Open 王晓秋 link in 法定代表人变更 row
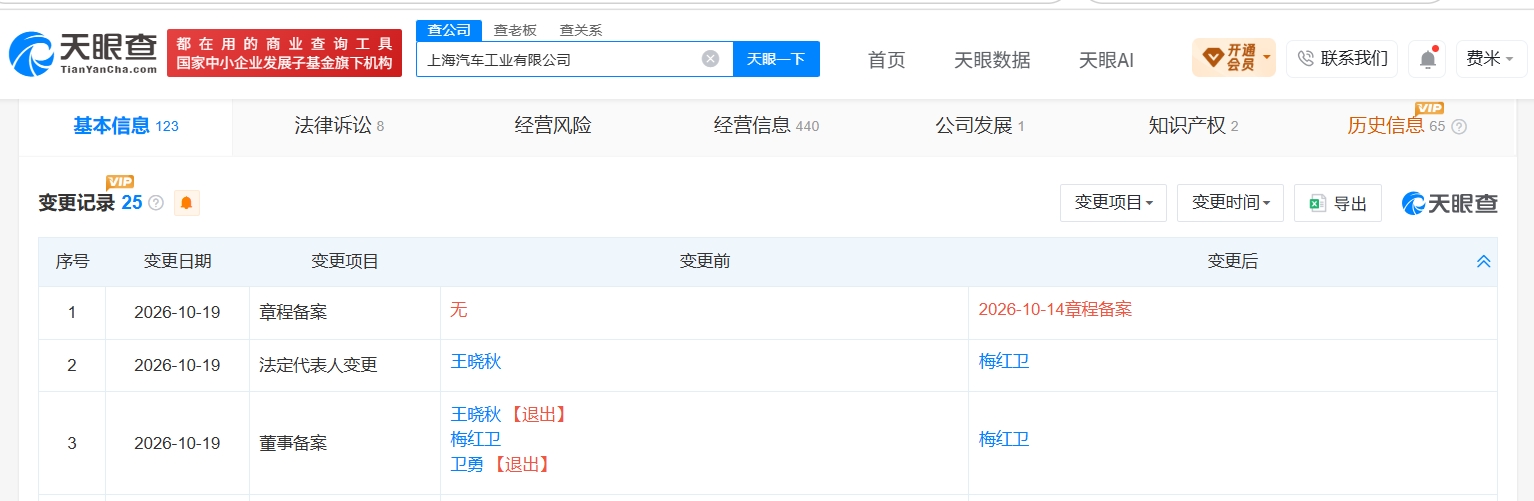The image size is (1534, 501). [x=476, y=361]
